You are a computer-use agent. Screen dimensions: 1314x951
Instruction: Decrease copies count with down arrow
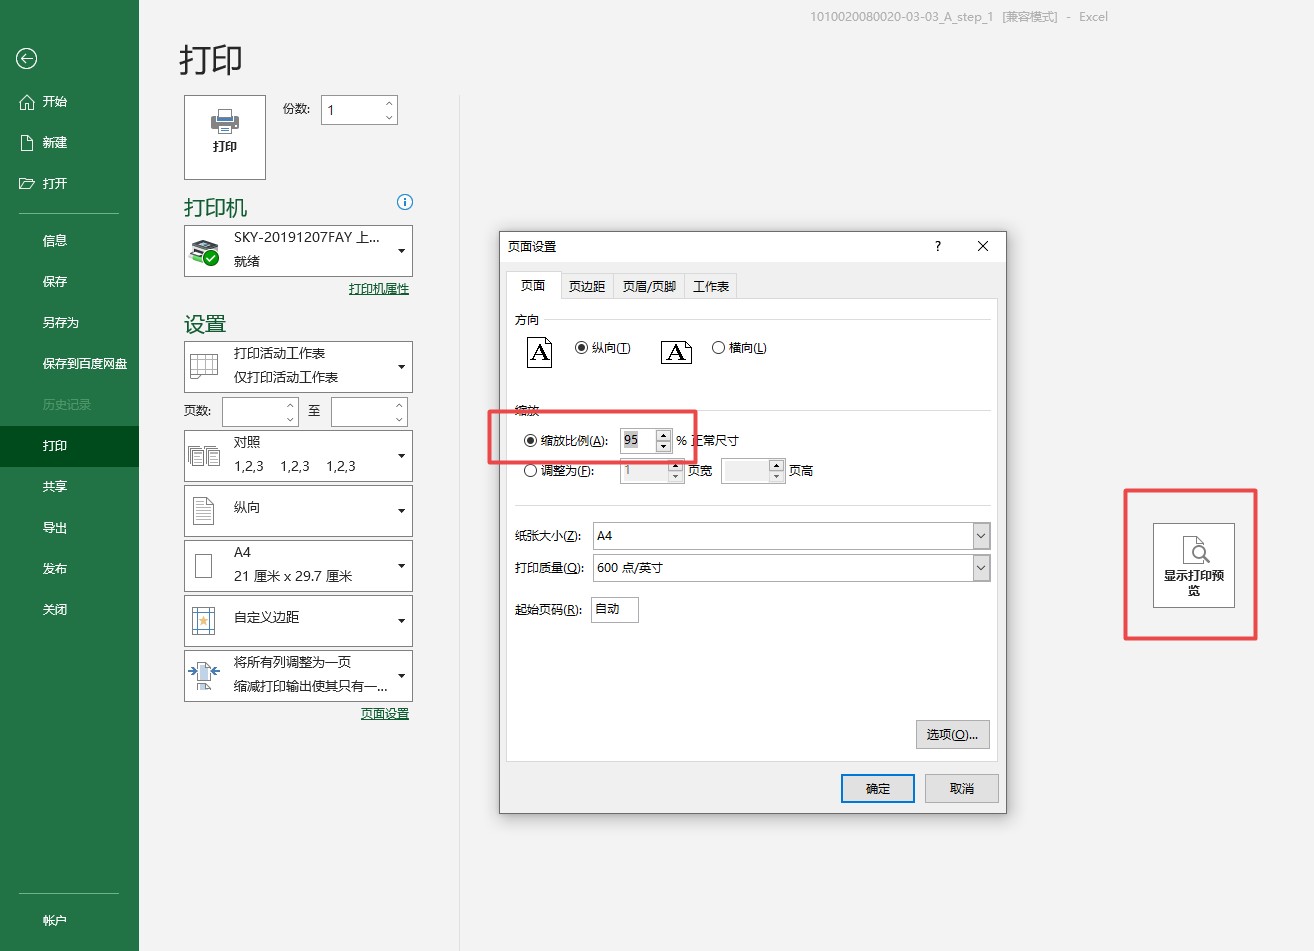[x=389, y=117]
